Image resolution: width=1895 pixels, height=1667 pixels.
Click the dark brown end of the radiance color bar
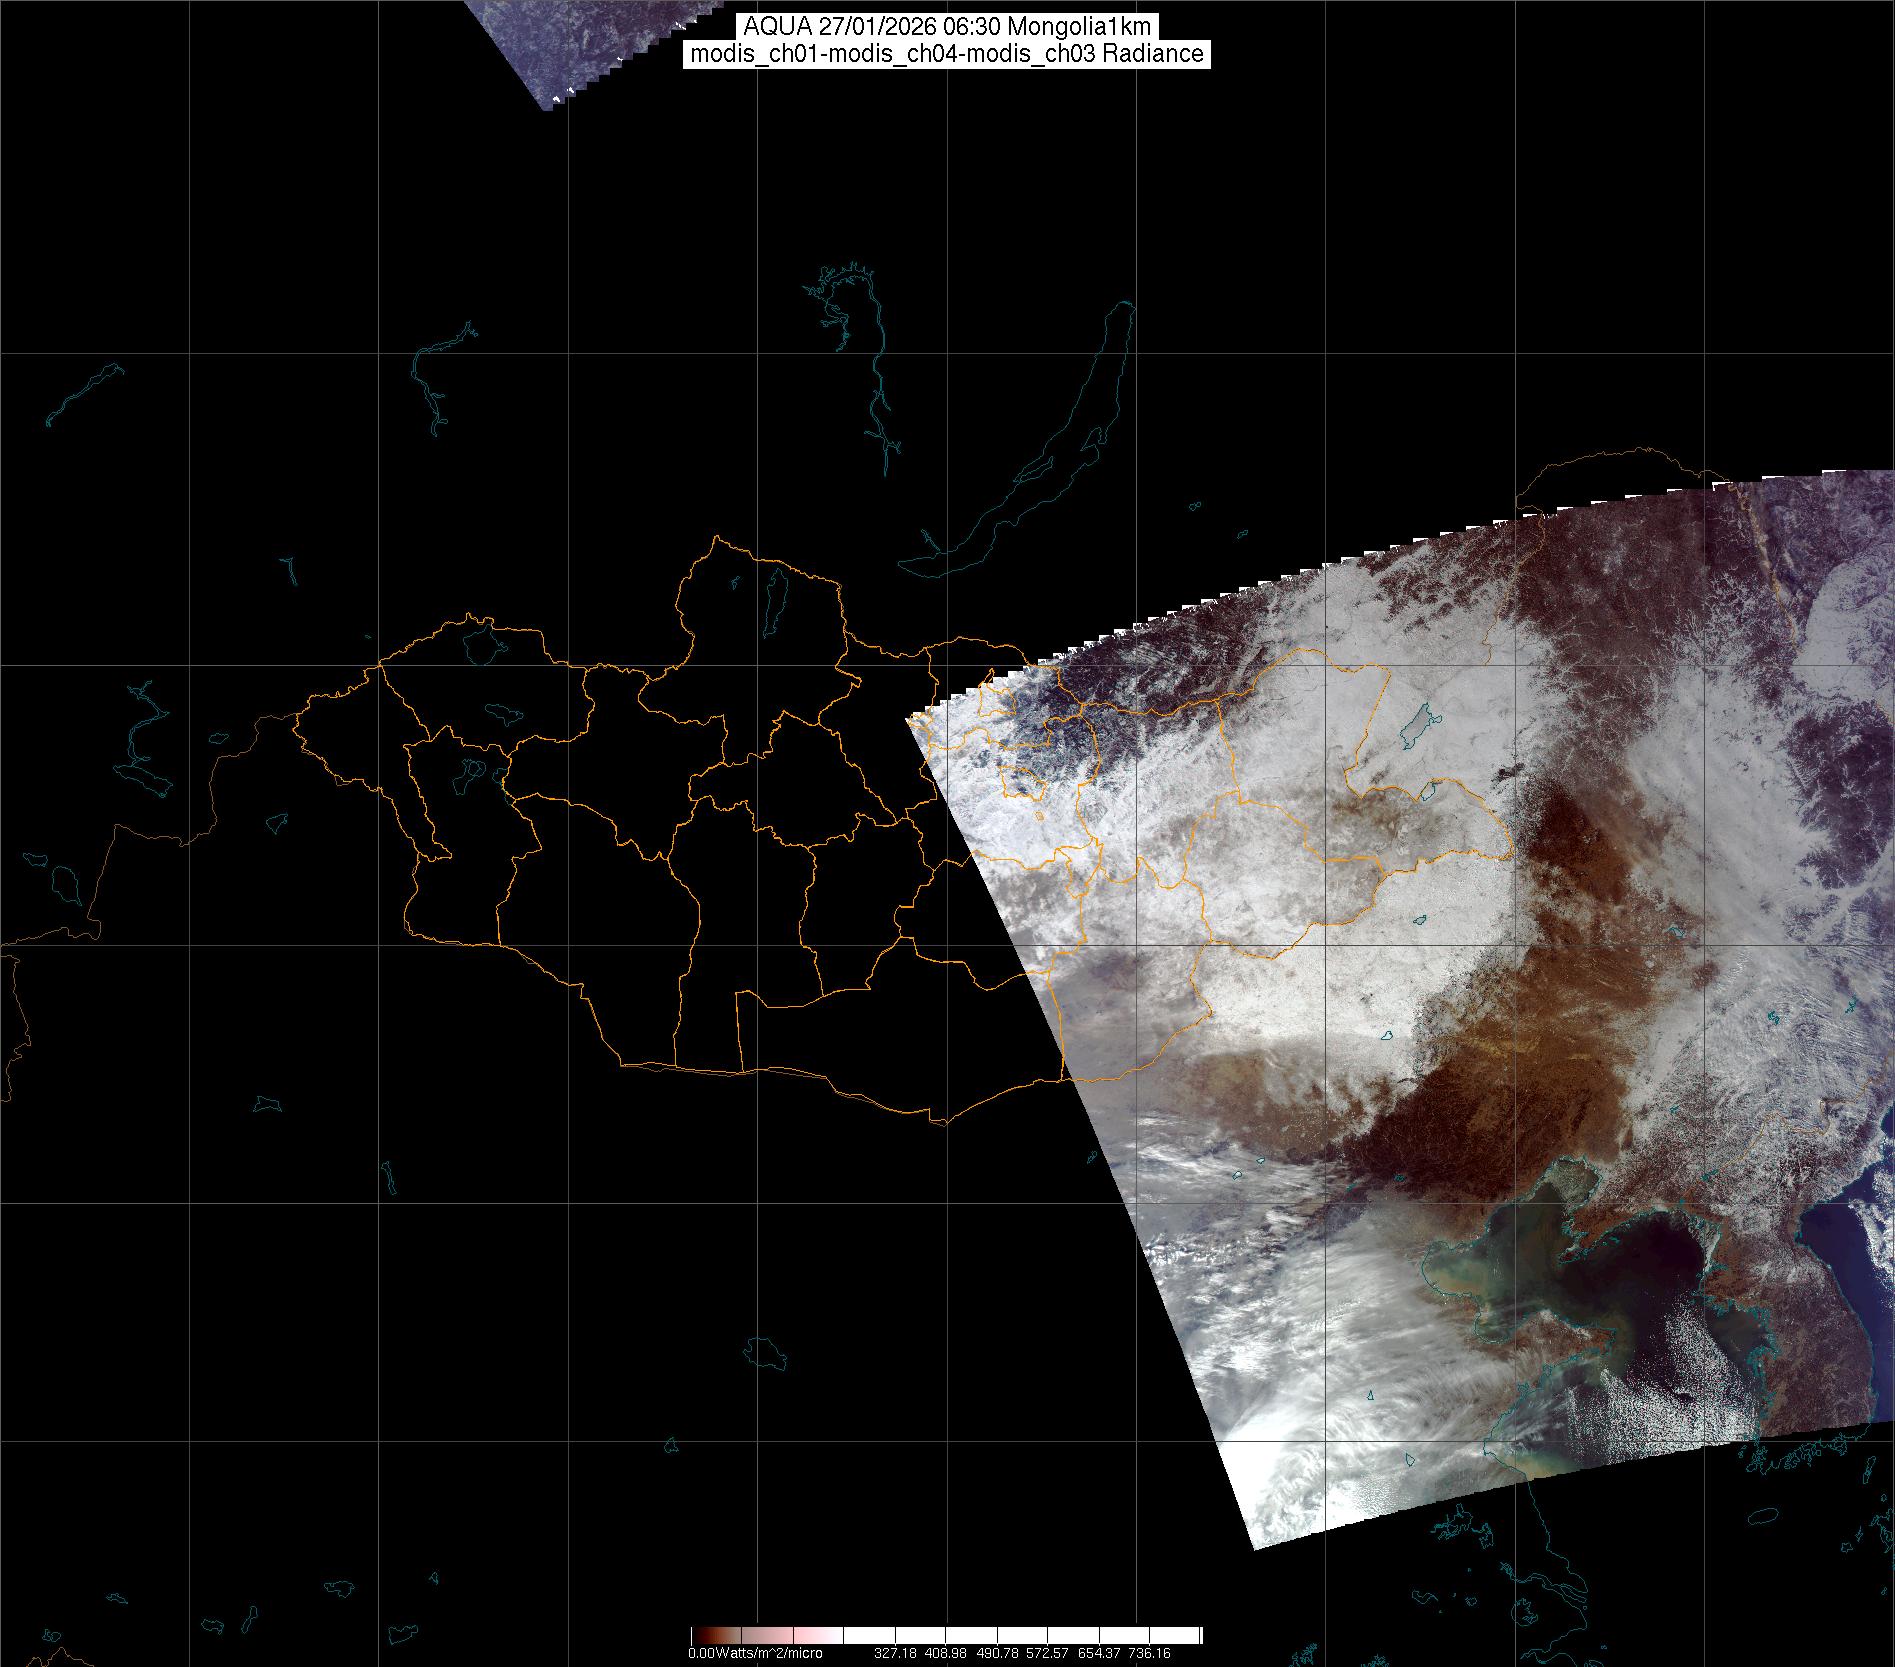pos(700,1634)
